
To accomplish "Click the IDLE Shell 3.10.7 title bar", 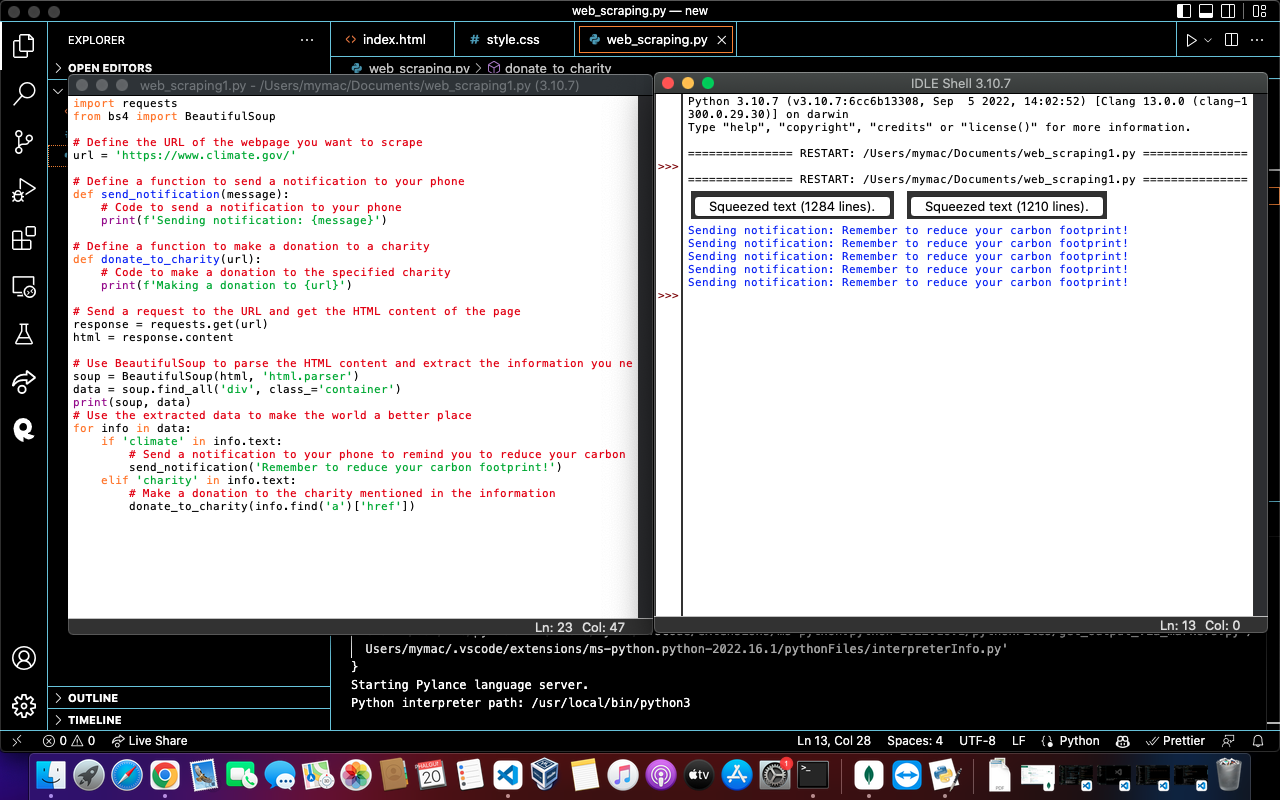I will click(960, 83).
